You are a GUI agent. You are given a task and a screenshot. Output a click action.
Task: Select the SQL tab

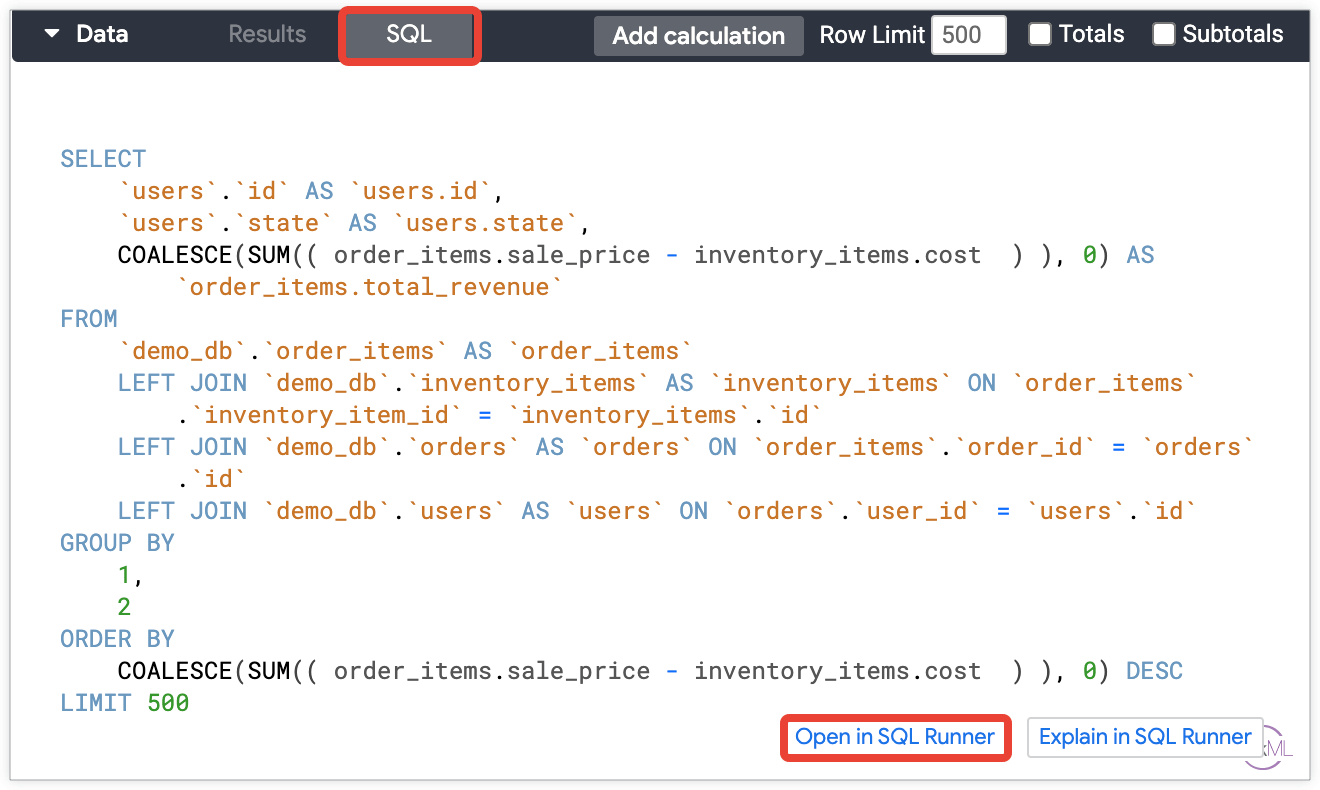pos(408,33)
